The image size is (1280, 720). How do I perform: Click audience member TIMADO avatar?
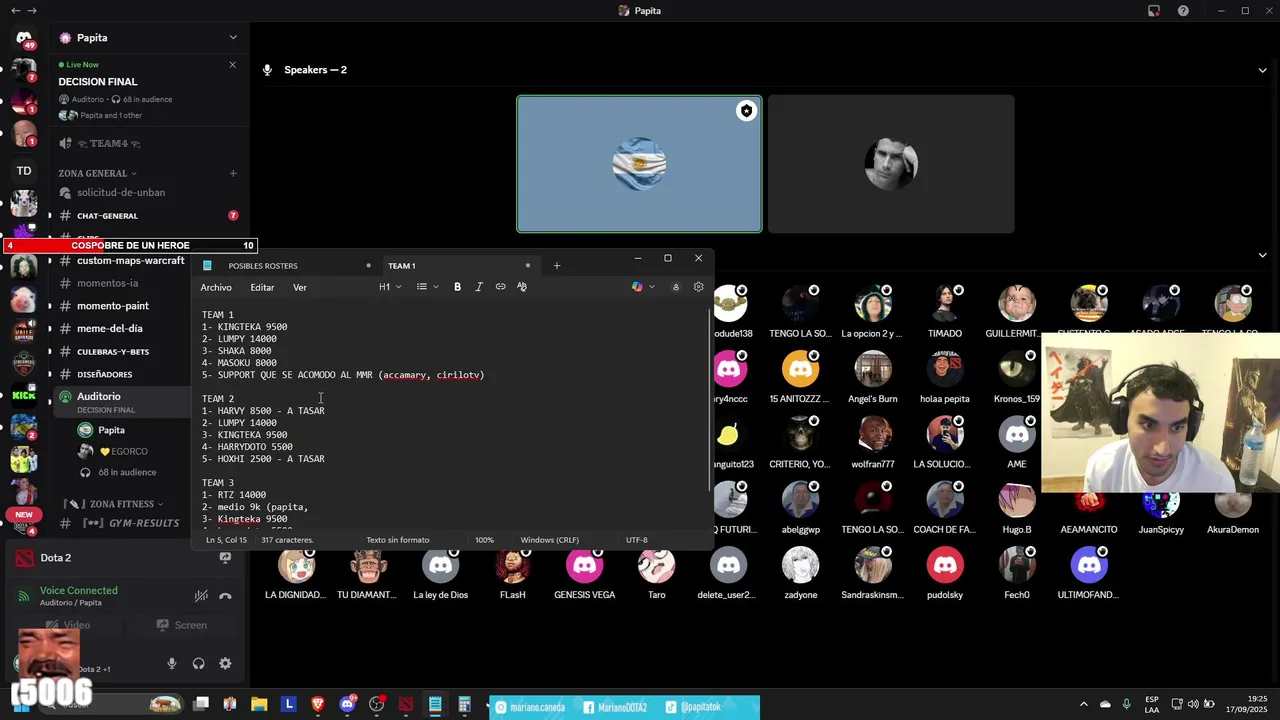click(x=945, y=304)
